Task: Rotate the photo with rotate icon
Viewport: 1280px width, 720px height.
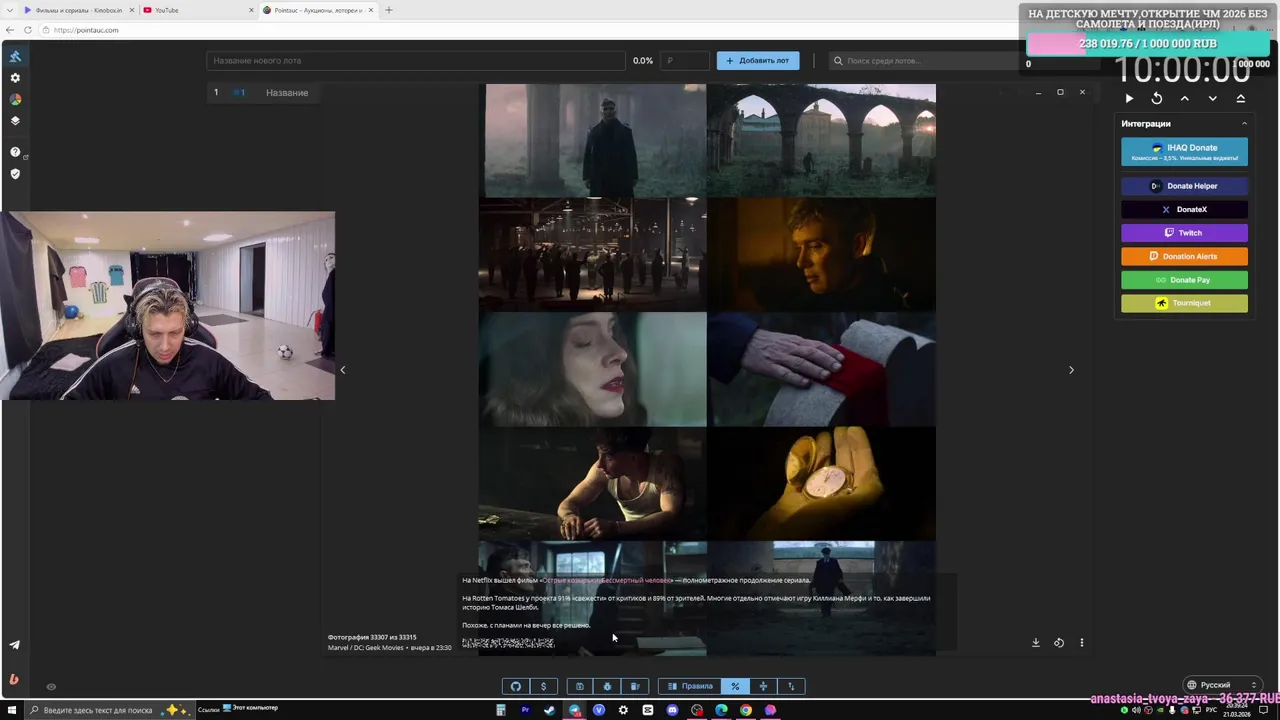Action: tap(1059, 643)
